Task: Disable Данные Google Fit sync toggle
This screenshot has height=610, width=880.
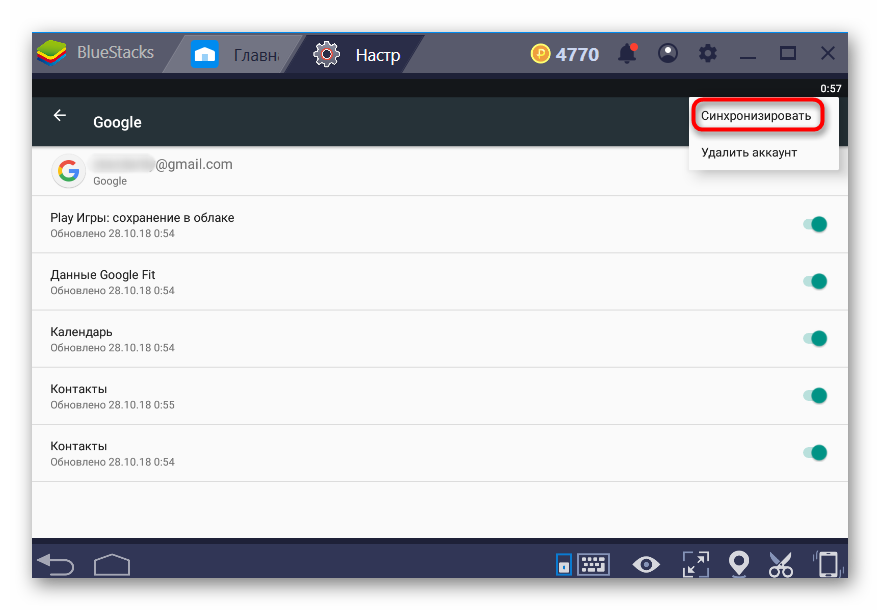Action: (816, 281)
